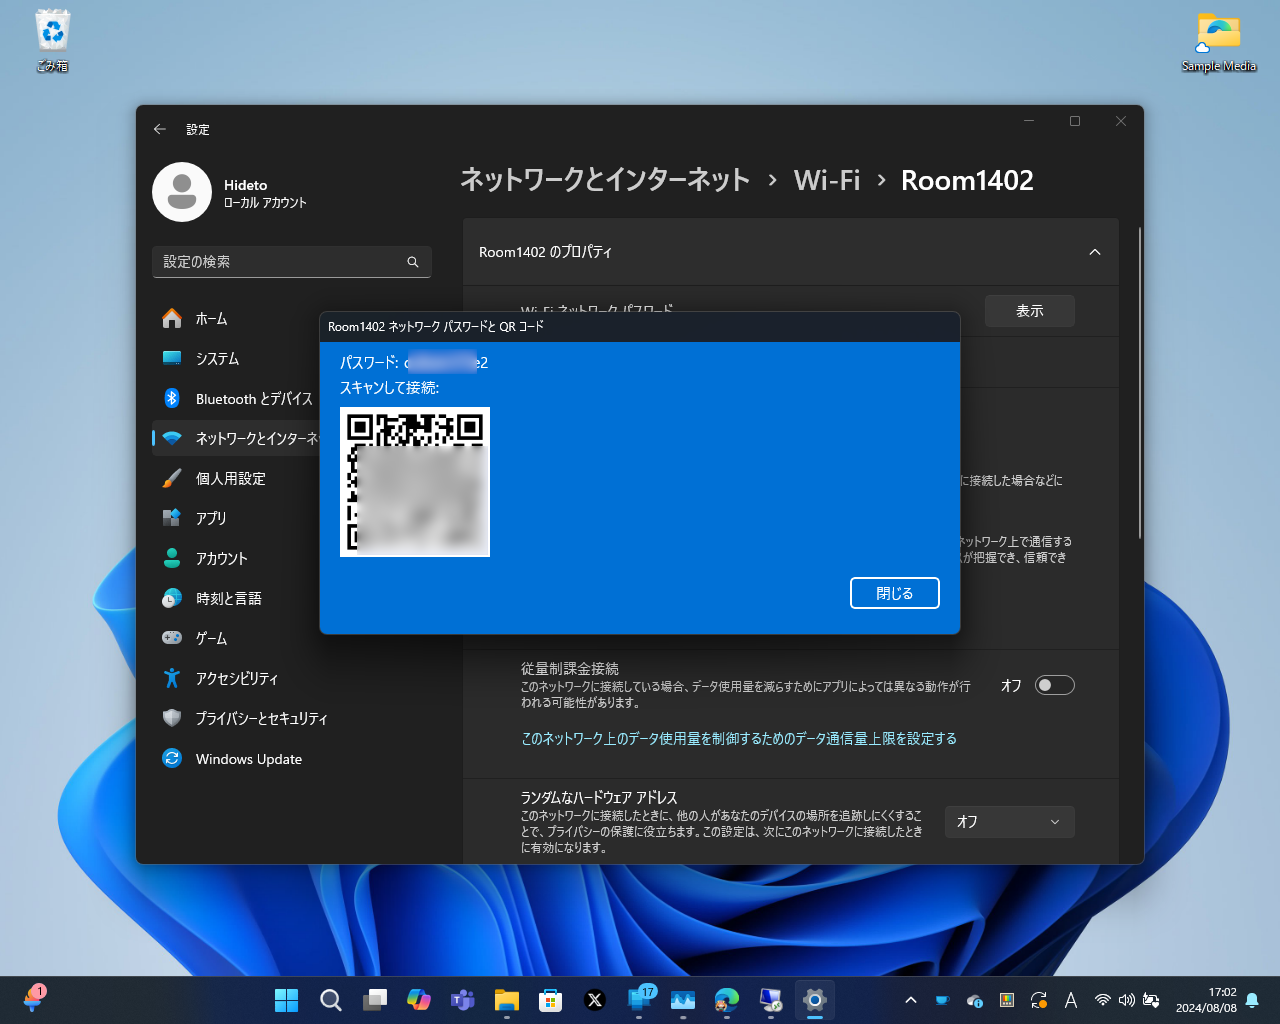
Task: Select Bluetooth とデバイス in the sidebar
Action: 253,398
